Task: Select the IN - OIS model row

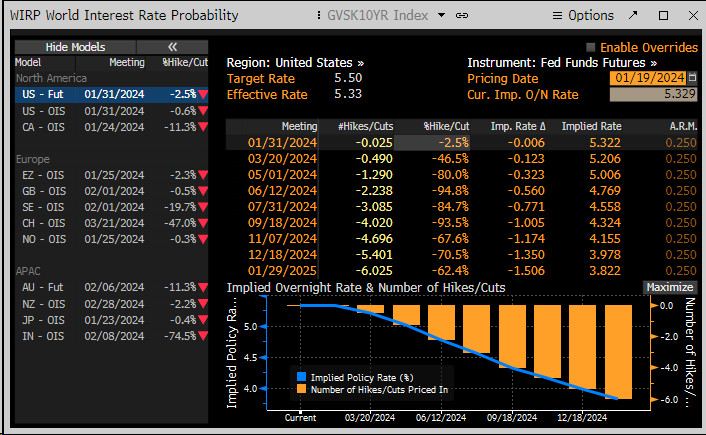Action: pos(112,336)
